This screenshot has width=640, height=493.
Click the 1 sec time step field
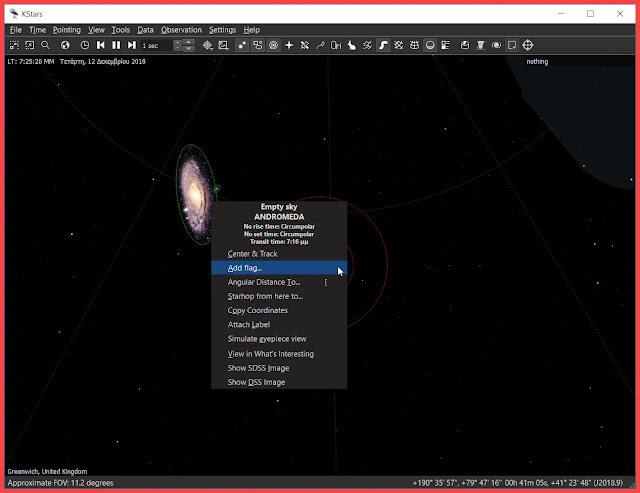(156, 46)
